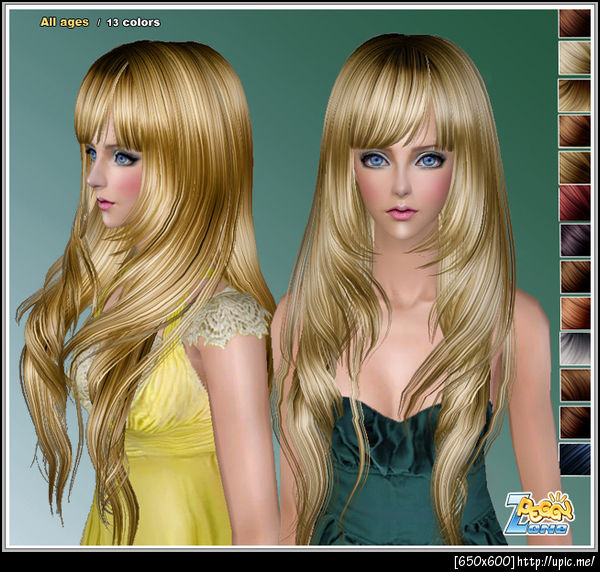The height and width of the screenshot is (572, 600).
Task: Open the http://upic.me/ link
Action: [x=555, y=562]
